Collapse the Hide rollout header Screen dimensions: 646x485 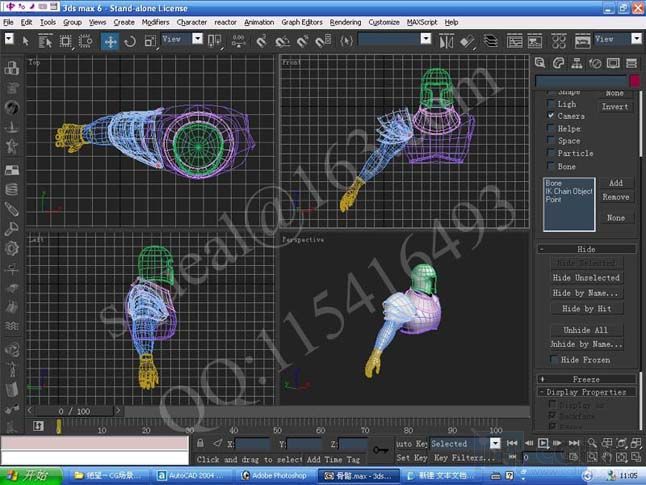point(586,249)
